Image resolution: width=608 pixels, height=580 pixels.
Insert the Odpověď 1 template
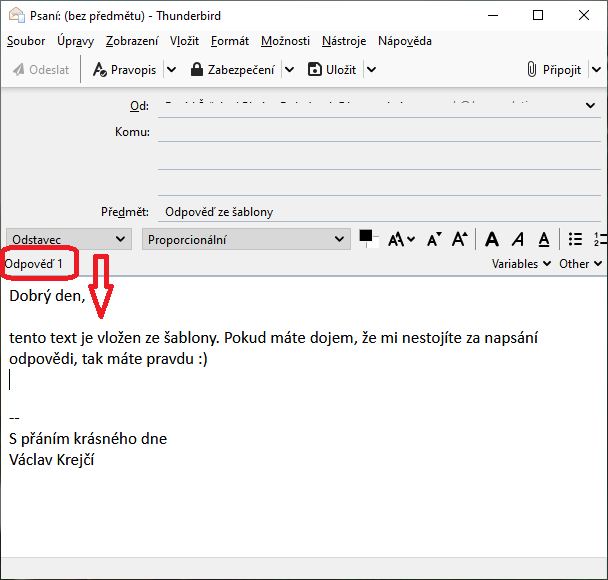point(33,264)
